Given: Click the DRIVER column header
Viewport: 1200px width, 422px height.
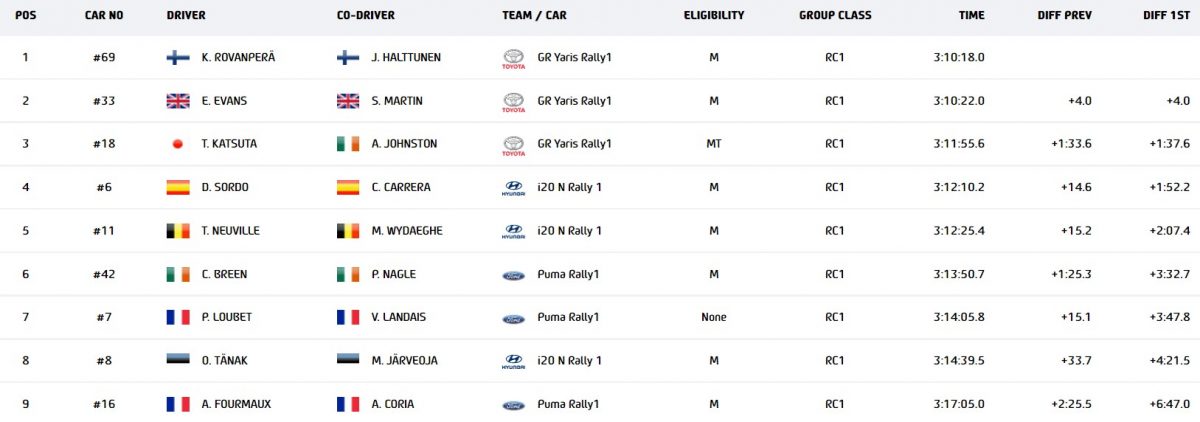Looking at the screenshot, I should [x=186, y=15].
